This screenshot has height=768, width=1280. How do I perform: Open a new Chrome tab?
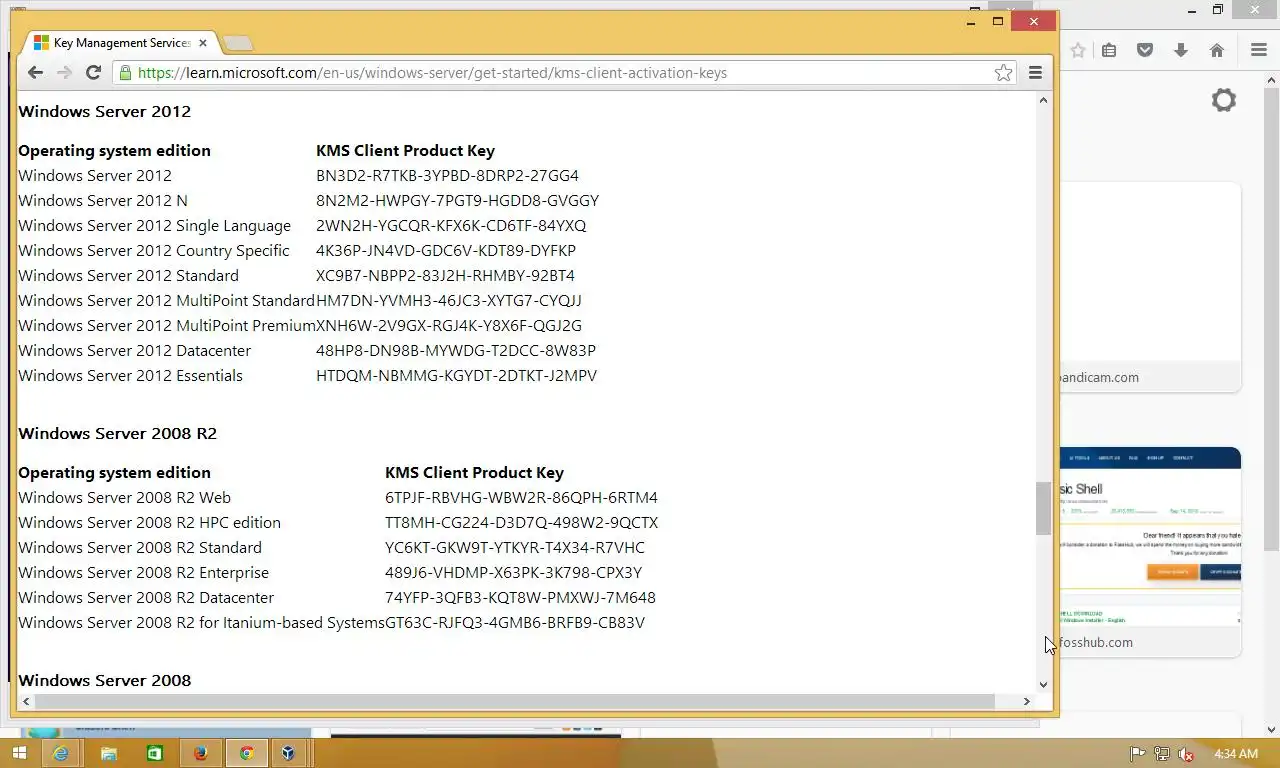pyautogui.click(x=237, y=43)
